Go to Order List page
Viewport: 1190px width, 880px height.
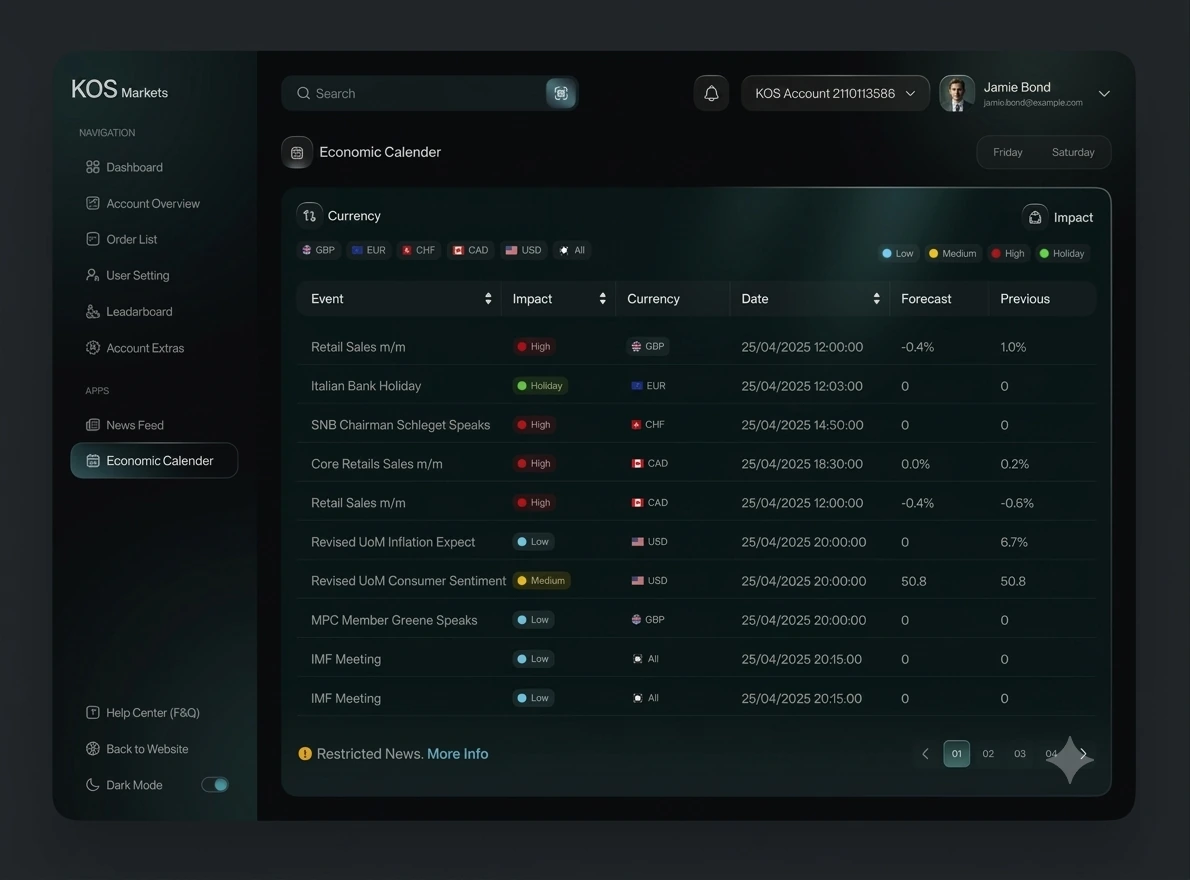click(121, 239)
